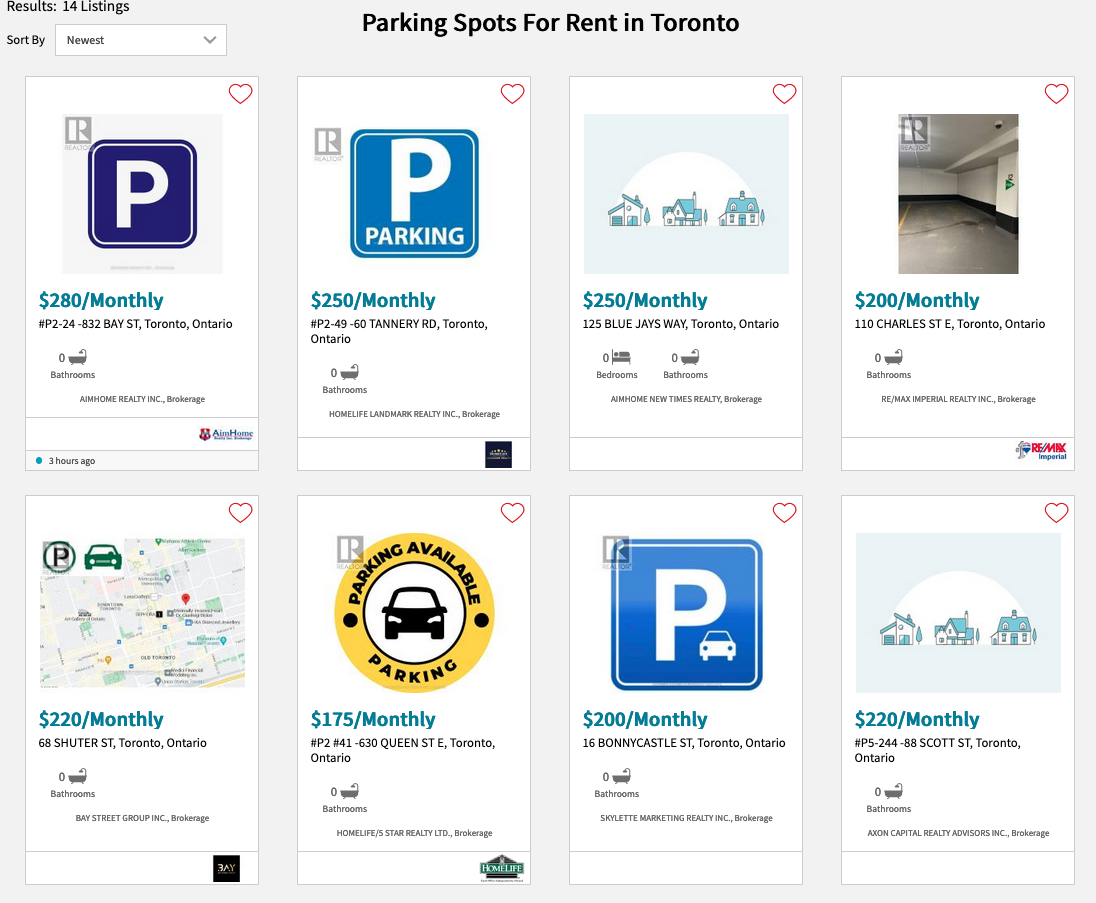Favorite the 832 Bay St listing heart
1096x903 pixels.
pyautogui.click(x=240, y=94)
